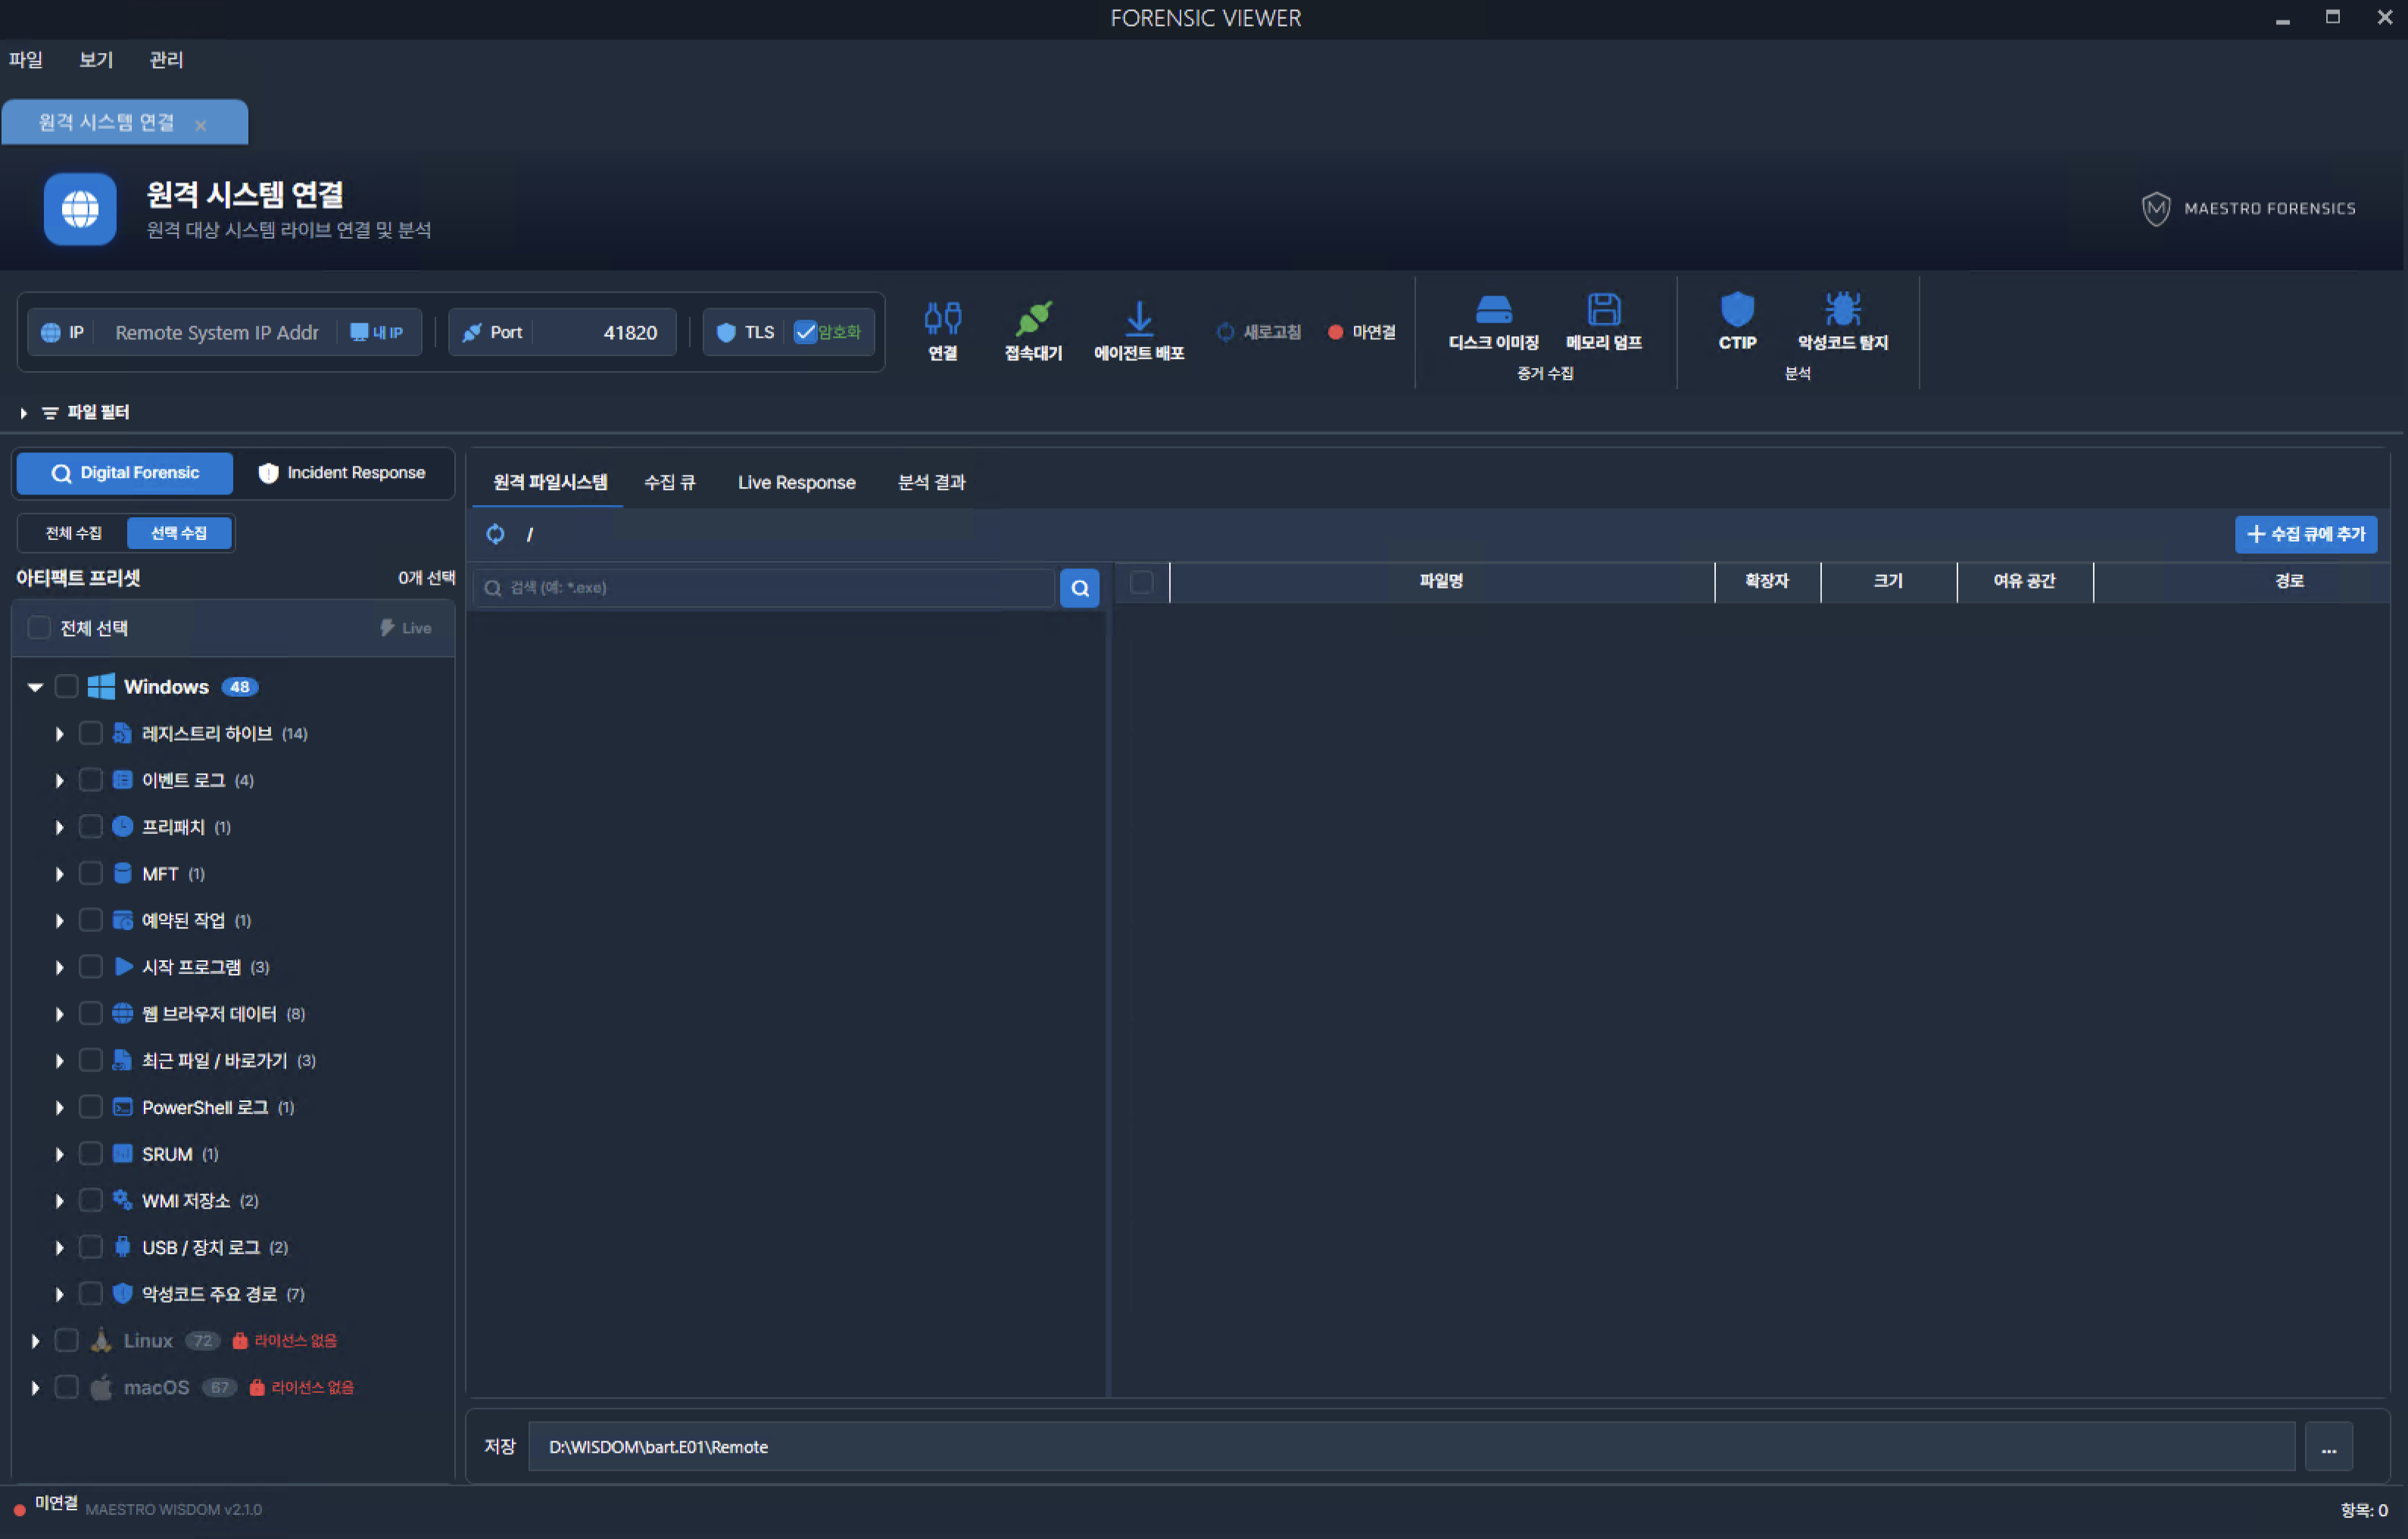Click the 내 IP monitor button
2408x1539 pixels.
pyautogui.click(x=377, y=332)
